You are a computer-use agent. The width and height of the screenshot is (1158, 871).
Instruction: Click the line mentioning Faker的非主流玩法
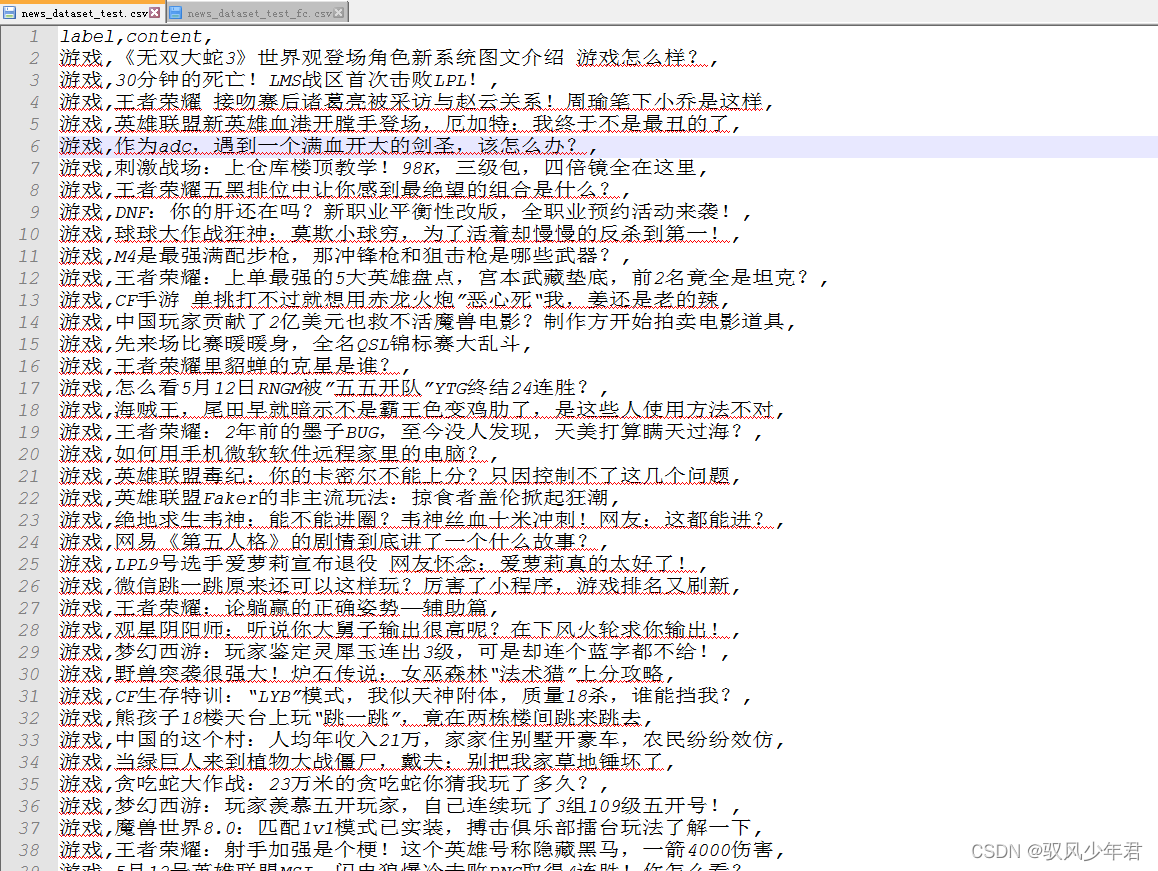340,498
